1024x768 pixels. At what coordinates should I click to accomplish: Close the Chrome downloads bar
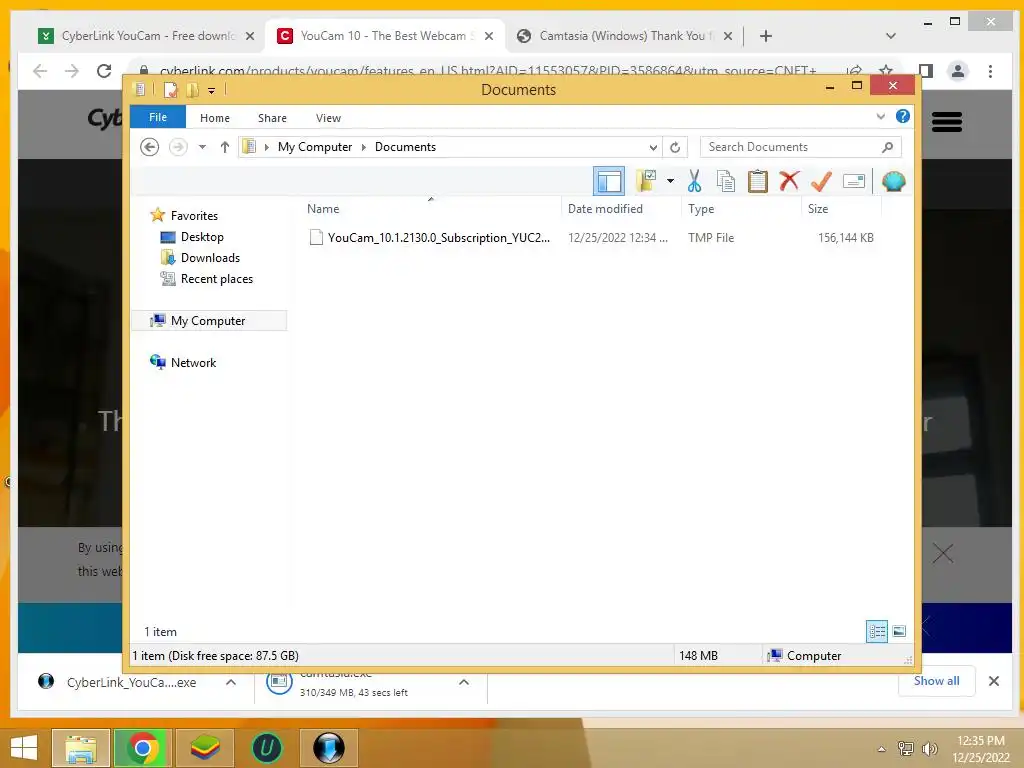coord(993,681)
